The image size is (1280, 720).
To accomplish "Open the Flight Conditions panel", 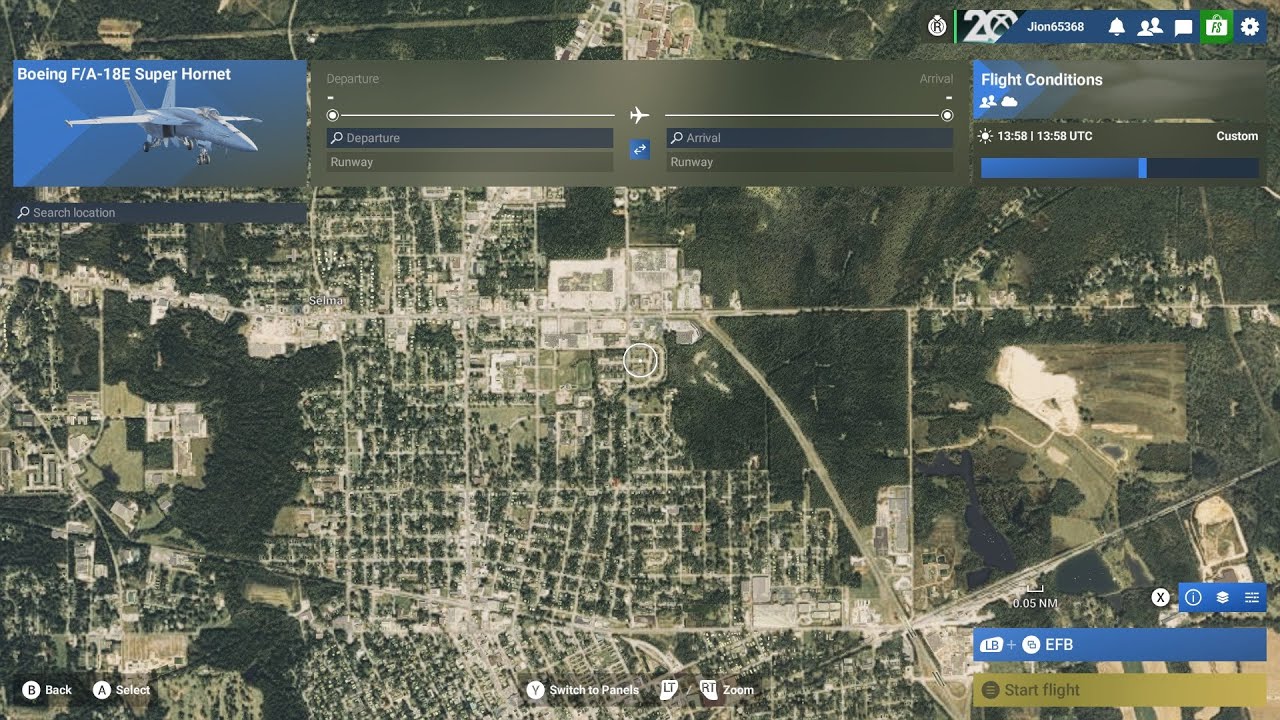I will tap(1120, 90).
